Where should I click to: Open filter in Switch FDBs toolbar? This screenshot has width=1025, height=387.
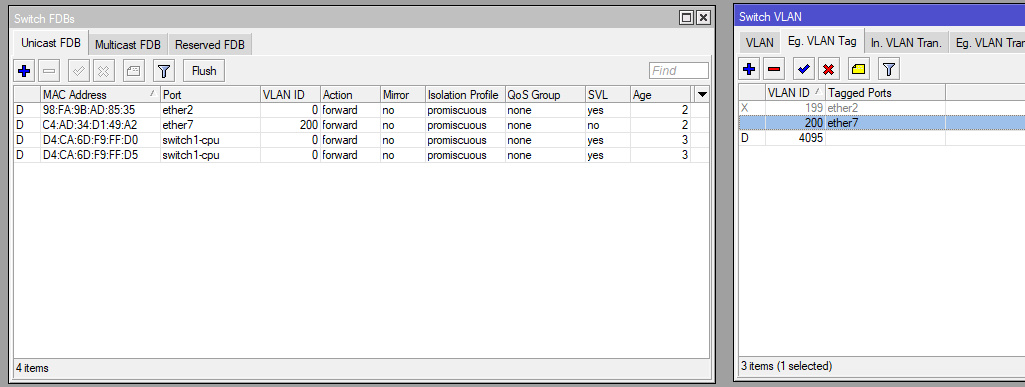[163, 71]
